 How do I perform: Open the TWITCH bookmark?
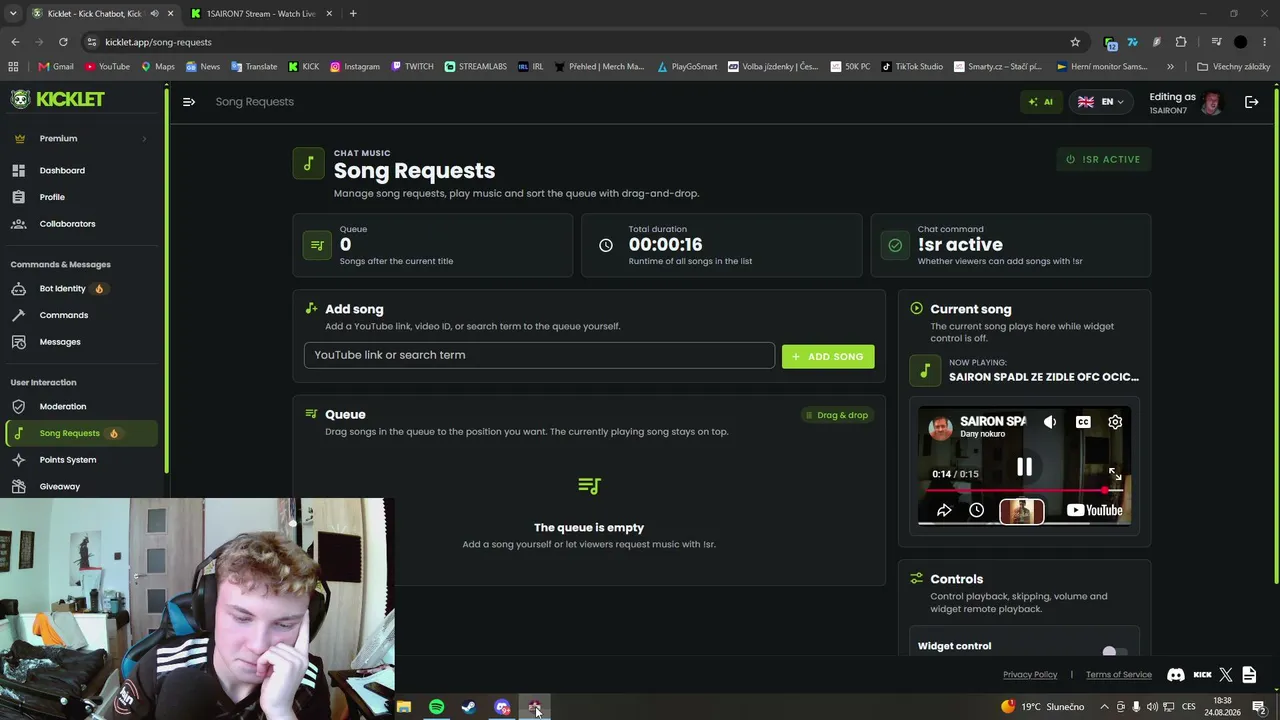(x=412, y=67)
